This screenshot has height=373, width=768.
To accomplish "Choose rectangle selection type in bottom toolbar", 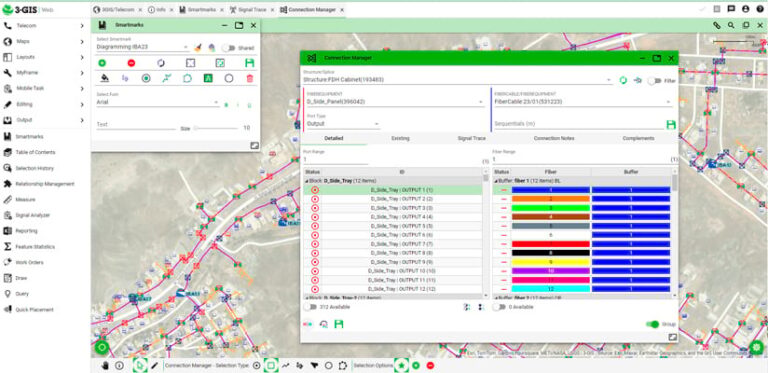I will click(271, 365).
